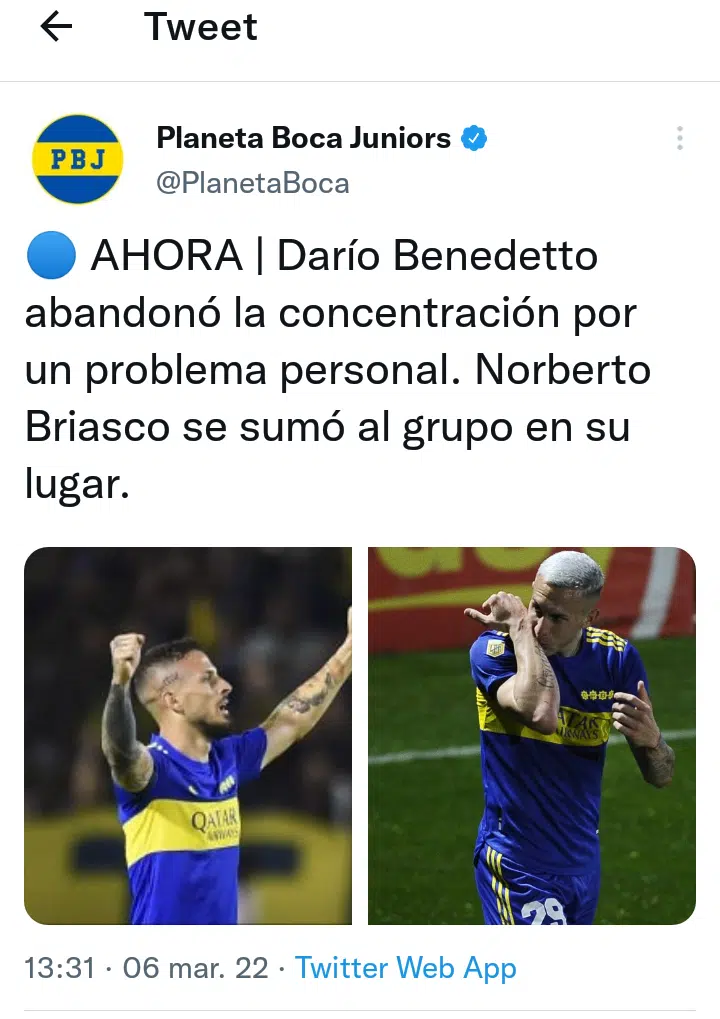Click the 13:31 · 06 mar. 22 timestamp
This screenshot has width=720, height=1019.
tap(146, 968)
